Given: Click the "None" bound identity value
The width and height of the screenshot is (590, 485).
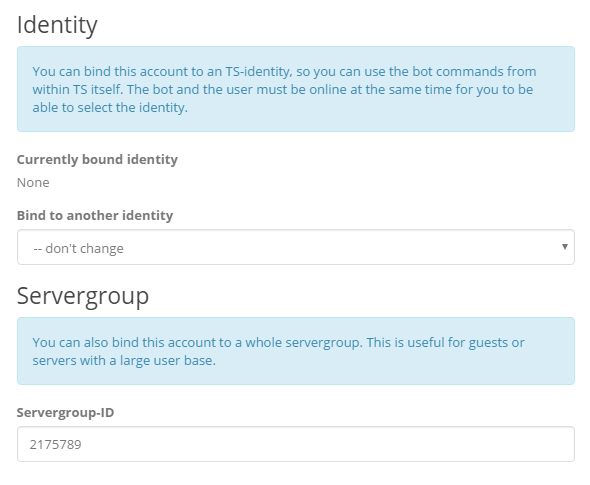Looking at the screenshot, I should point(33,182).
